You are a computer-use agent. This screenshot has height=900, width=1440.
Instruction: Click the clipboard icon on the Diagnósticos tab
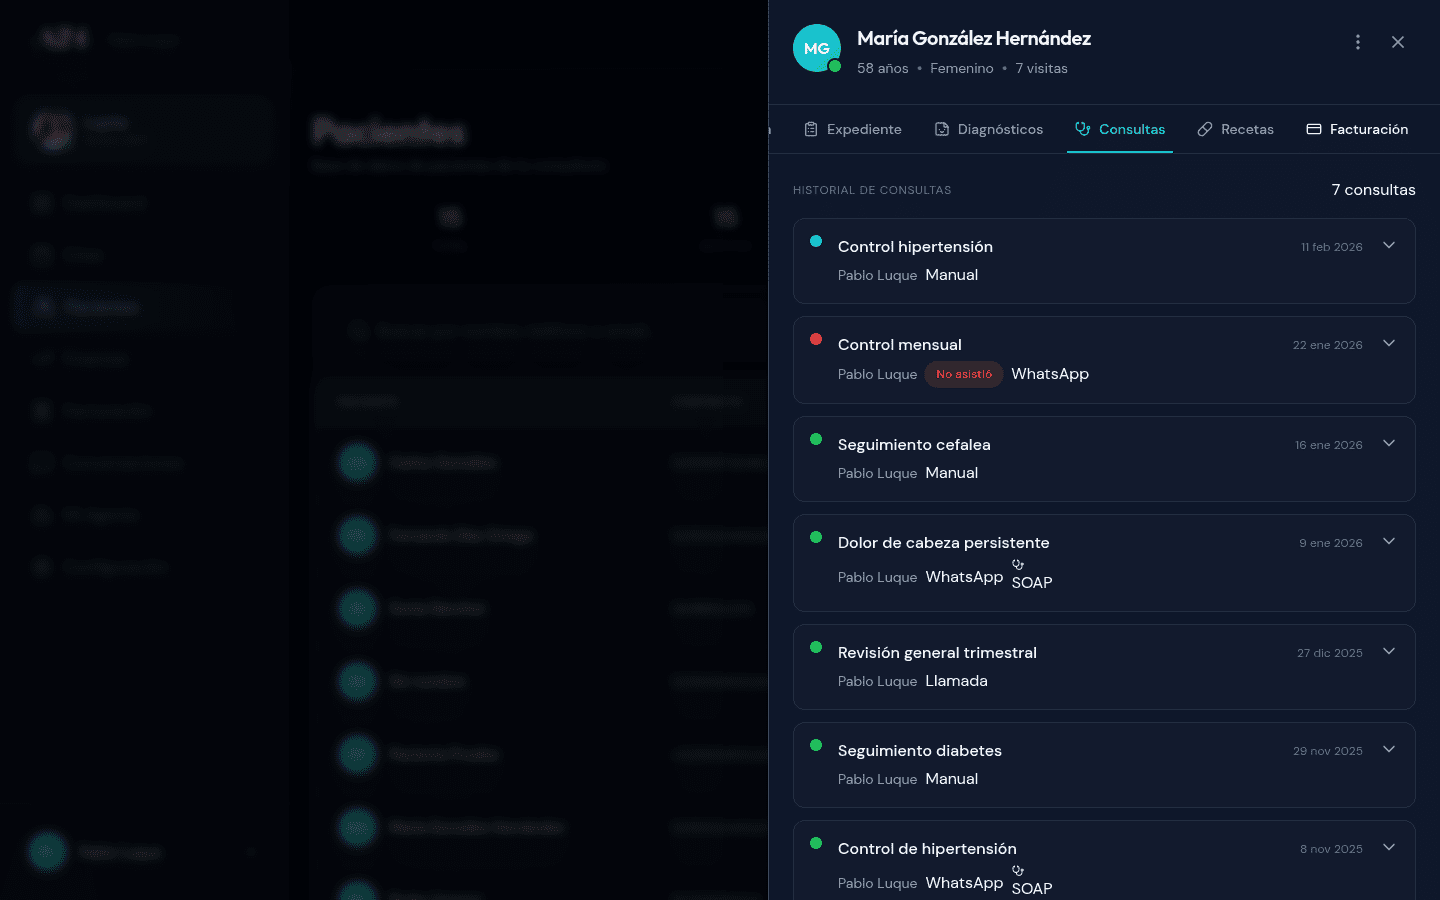point(941,129)
